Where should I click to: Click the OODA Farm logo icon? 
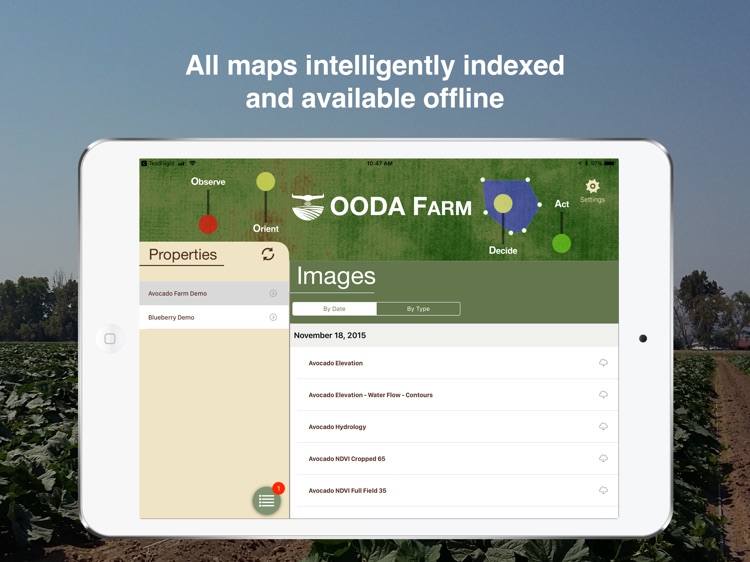(x=308, y=207)
